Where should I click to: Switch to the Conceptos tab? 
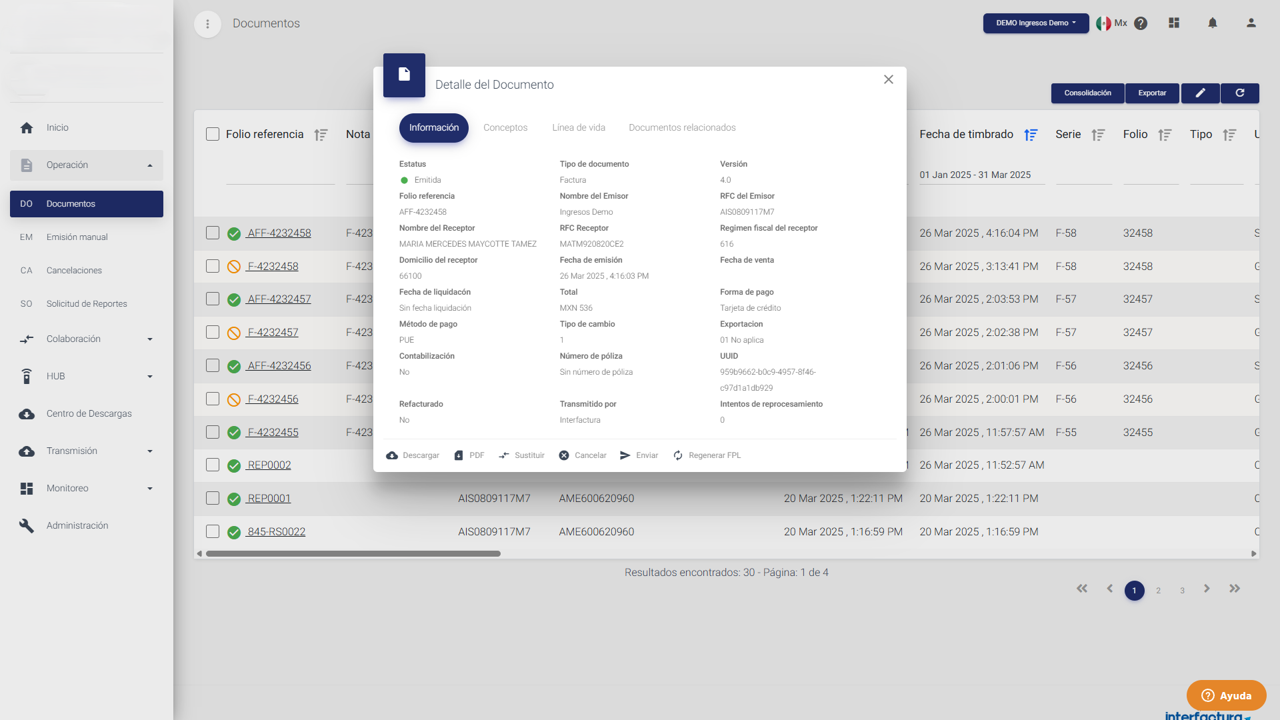point(505,127)
